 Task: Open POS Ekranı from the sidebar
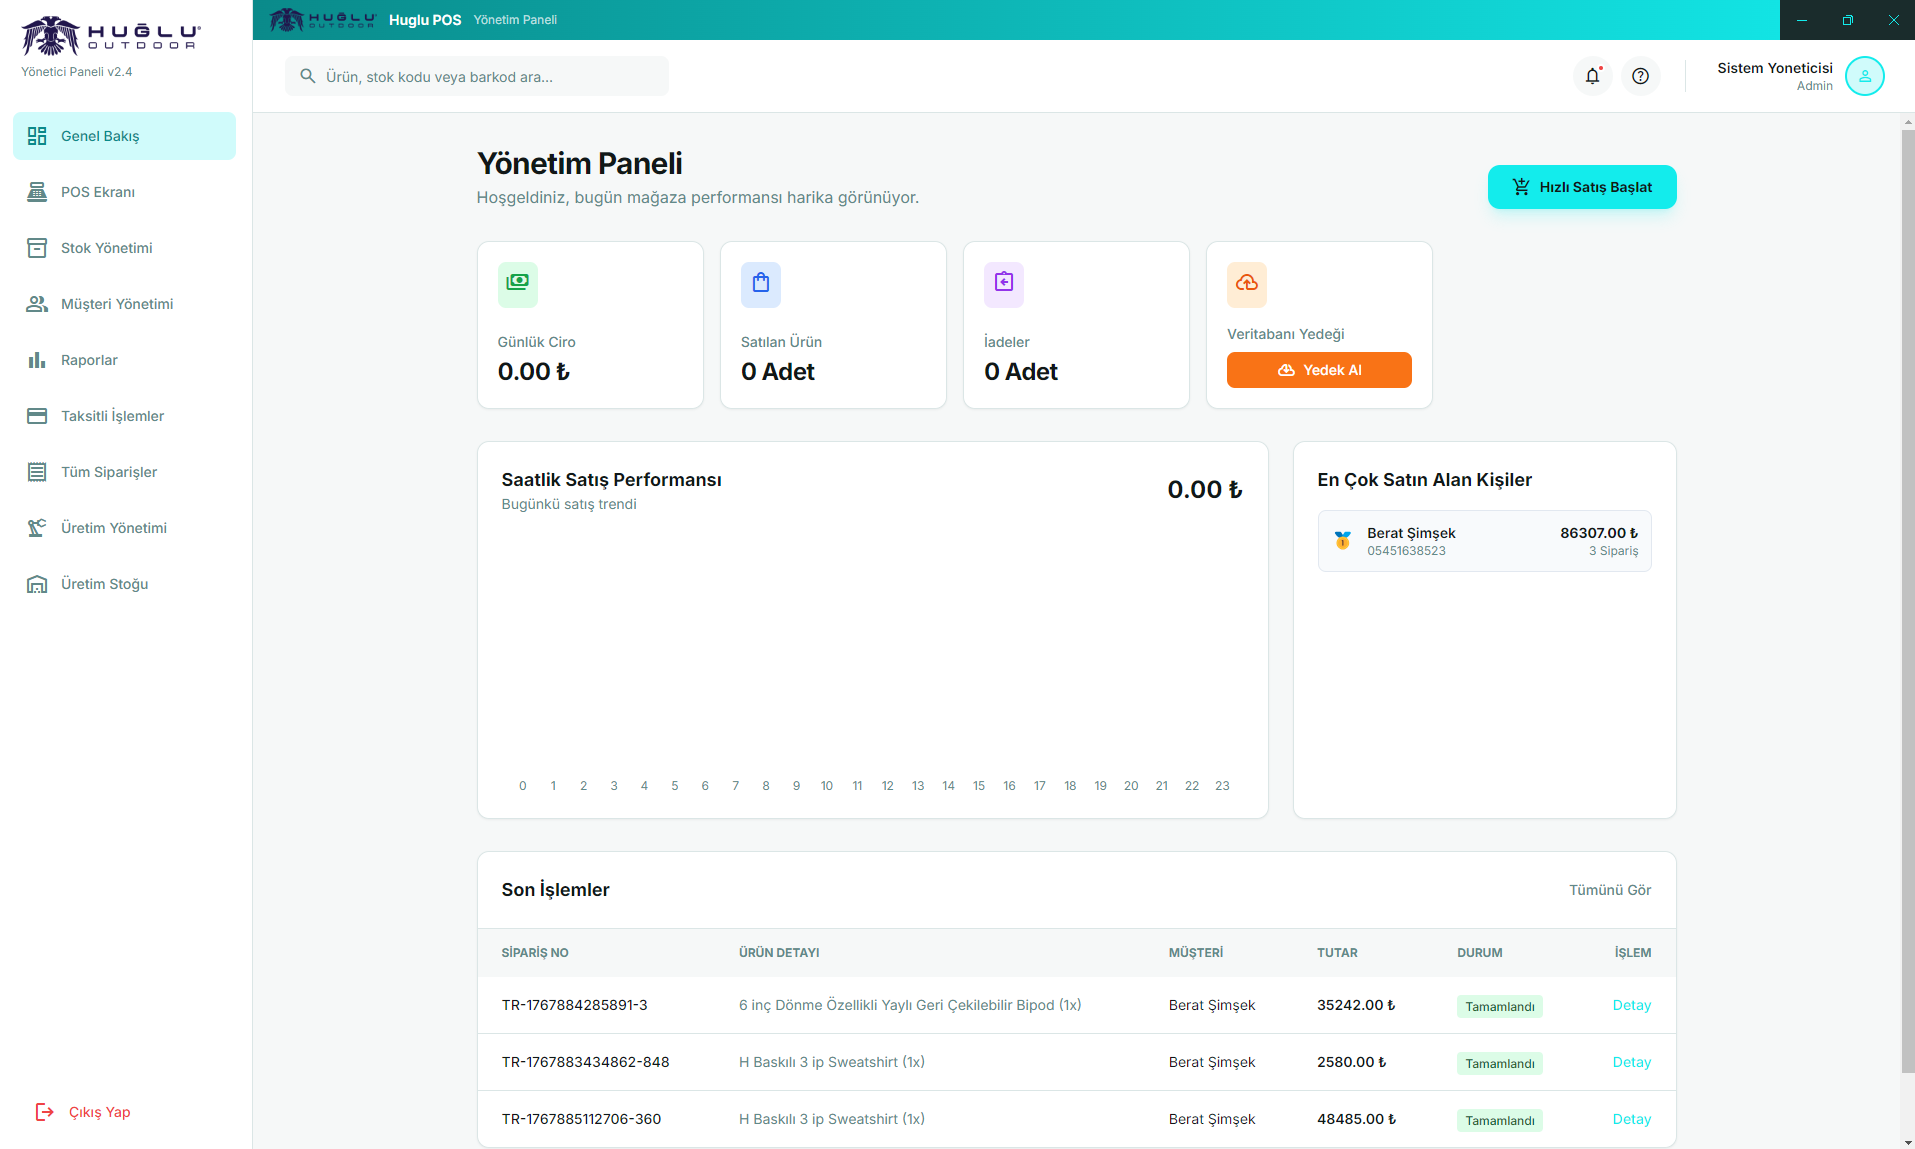point(98,192)
